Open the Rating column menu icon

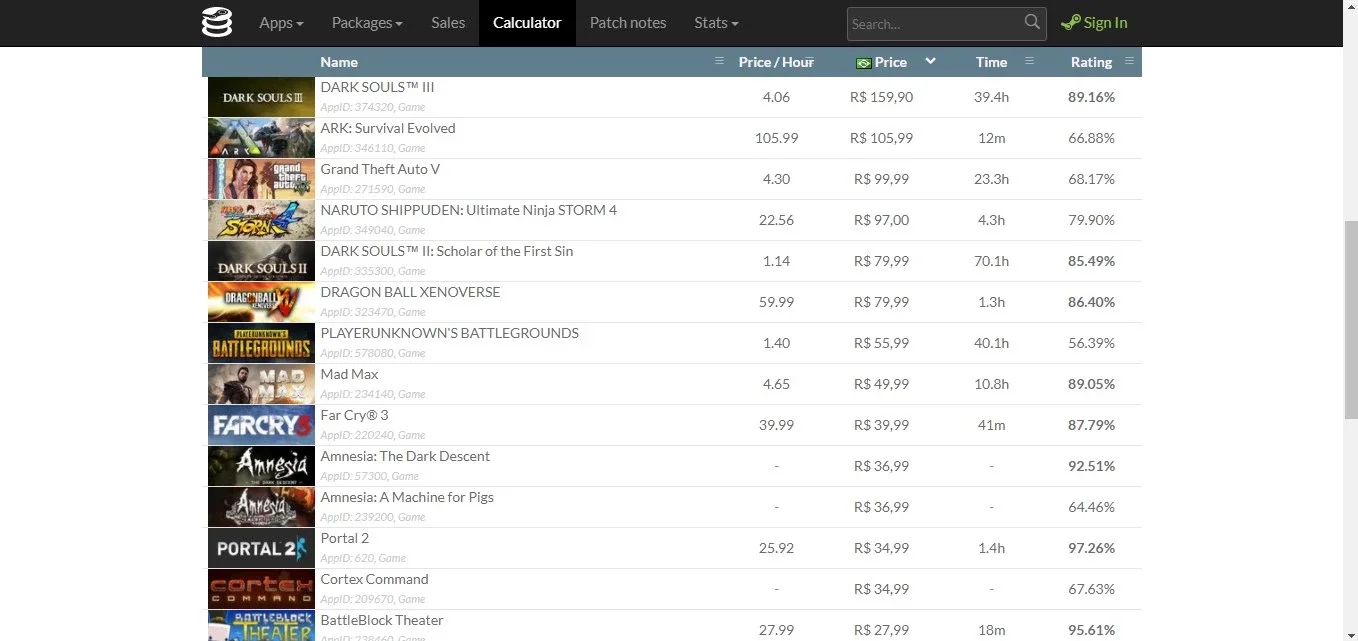click(1129, 61)
